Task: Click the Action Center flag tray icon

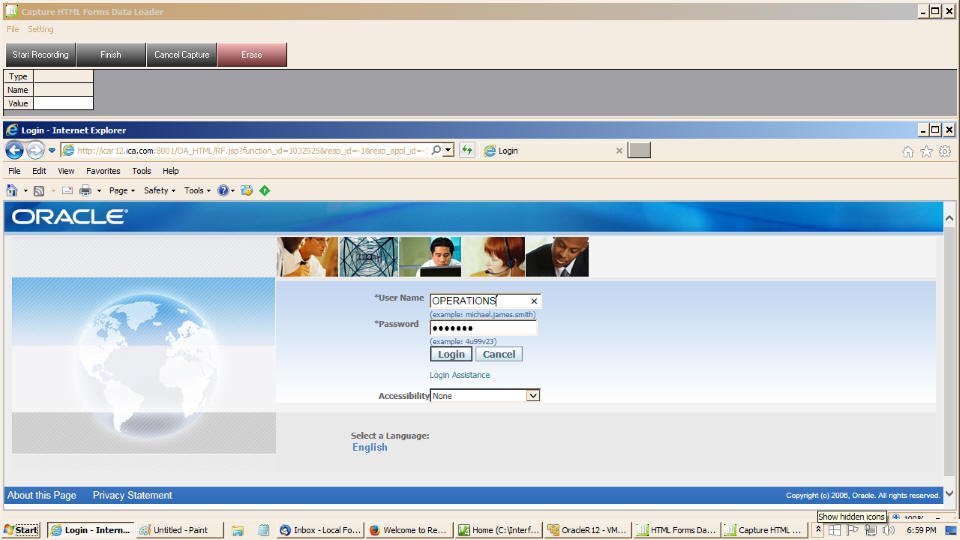Action: pos(852,530)
